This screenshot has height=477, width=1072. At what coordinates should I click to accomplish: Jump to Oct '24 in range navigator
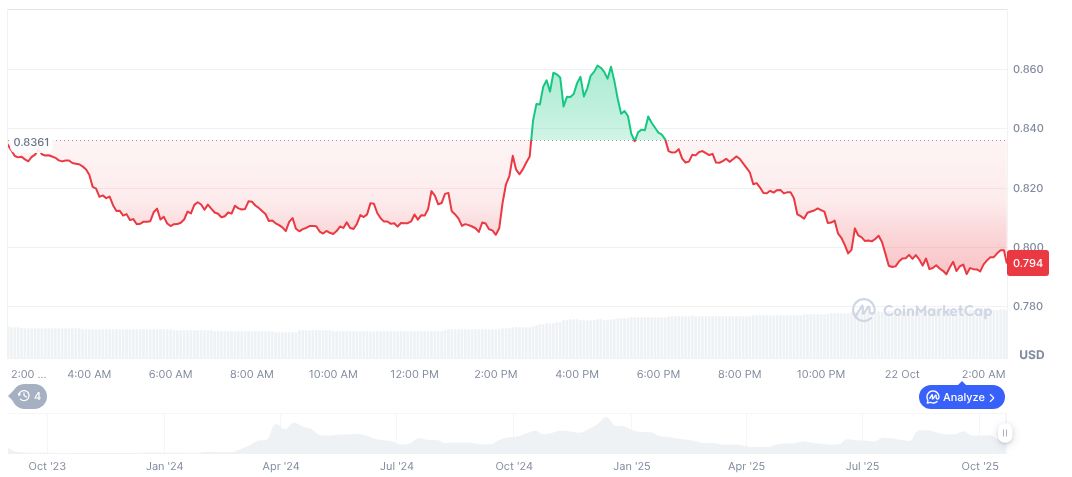coord(514,466)
